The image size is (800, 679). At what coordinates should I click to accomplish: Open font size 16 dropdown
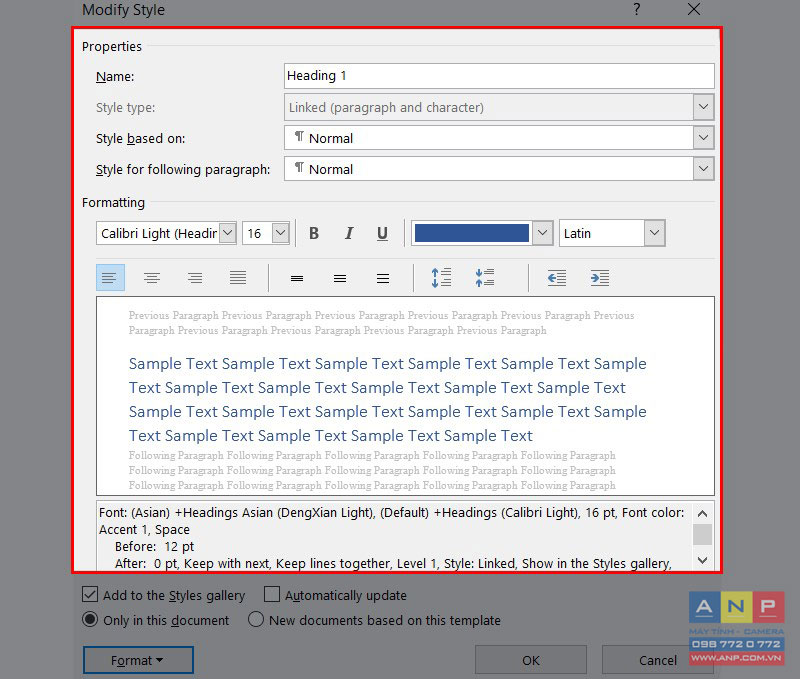(281, 234)
